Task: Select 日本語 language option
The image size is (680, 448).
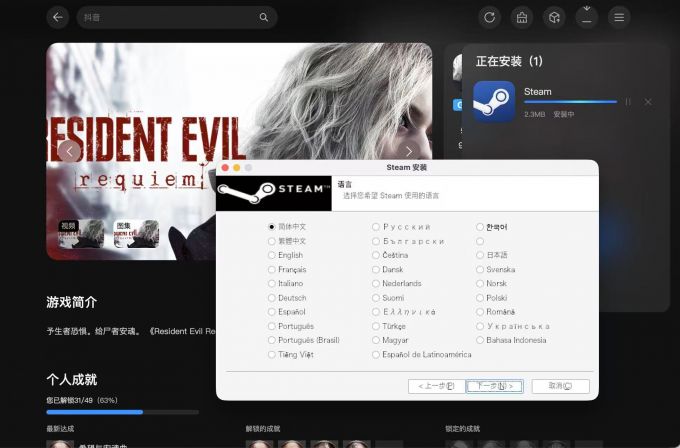Action: (x=492, y=255)
